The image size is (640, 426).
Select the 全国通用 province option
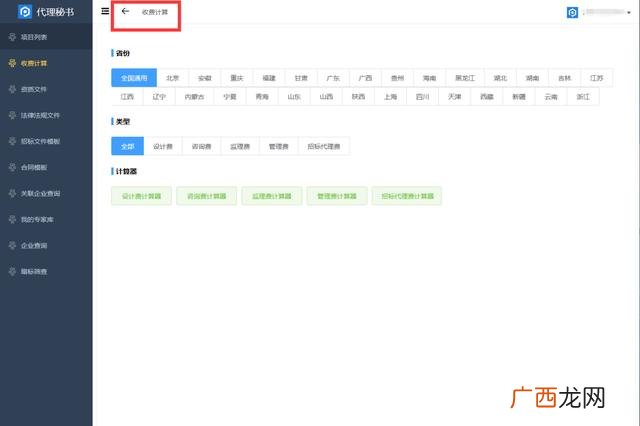point(134,78)
